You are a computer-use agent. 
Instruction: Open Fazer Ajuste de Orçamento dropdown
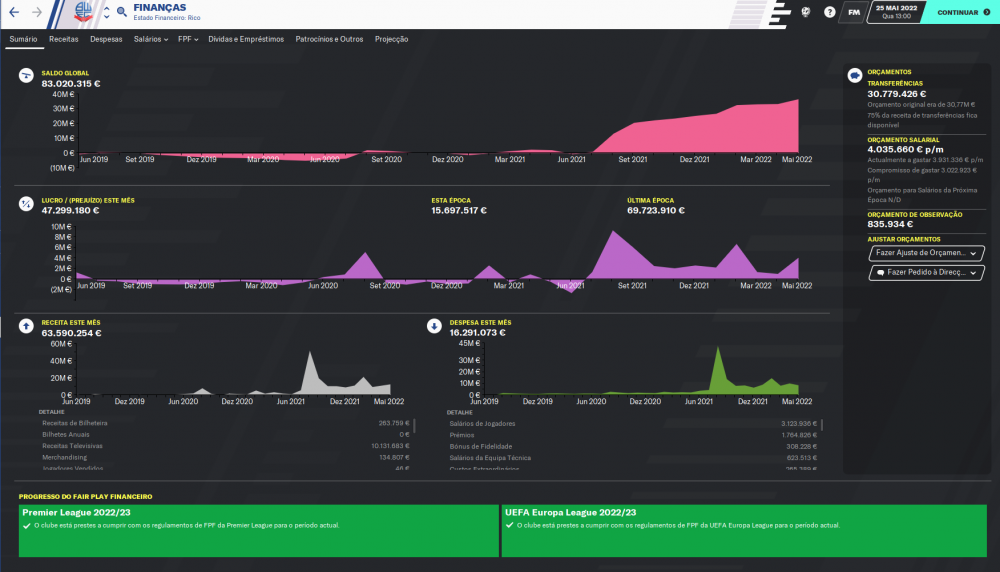926,253
